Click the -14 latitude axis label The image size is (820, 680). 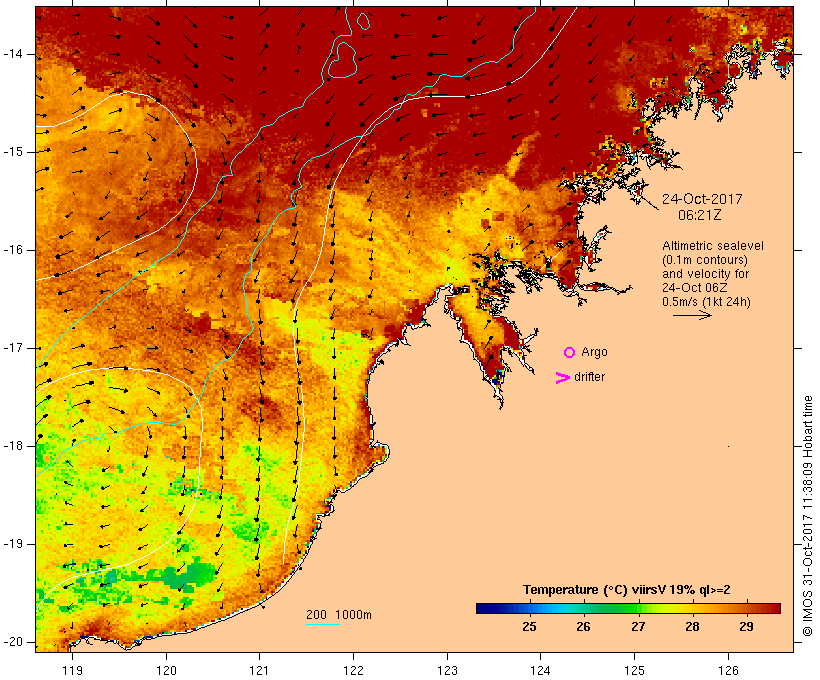pyautogui.click(x=13, y=54)
